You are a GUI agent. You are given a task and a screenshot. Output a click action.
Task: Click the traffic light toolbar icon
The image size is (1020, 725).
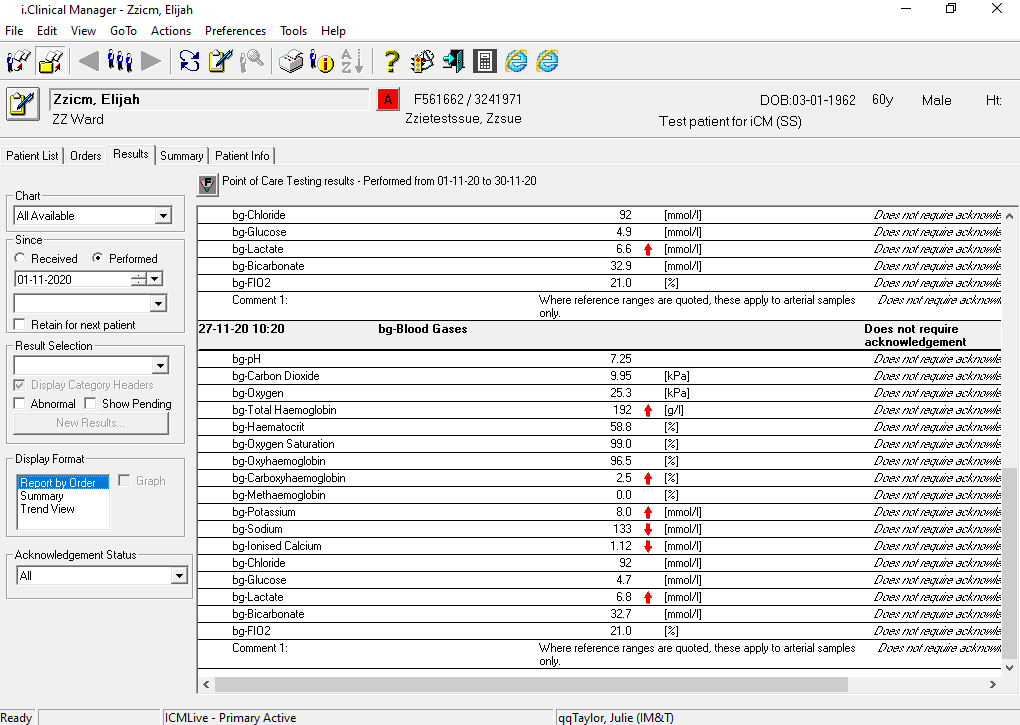422,61
